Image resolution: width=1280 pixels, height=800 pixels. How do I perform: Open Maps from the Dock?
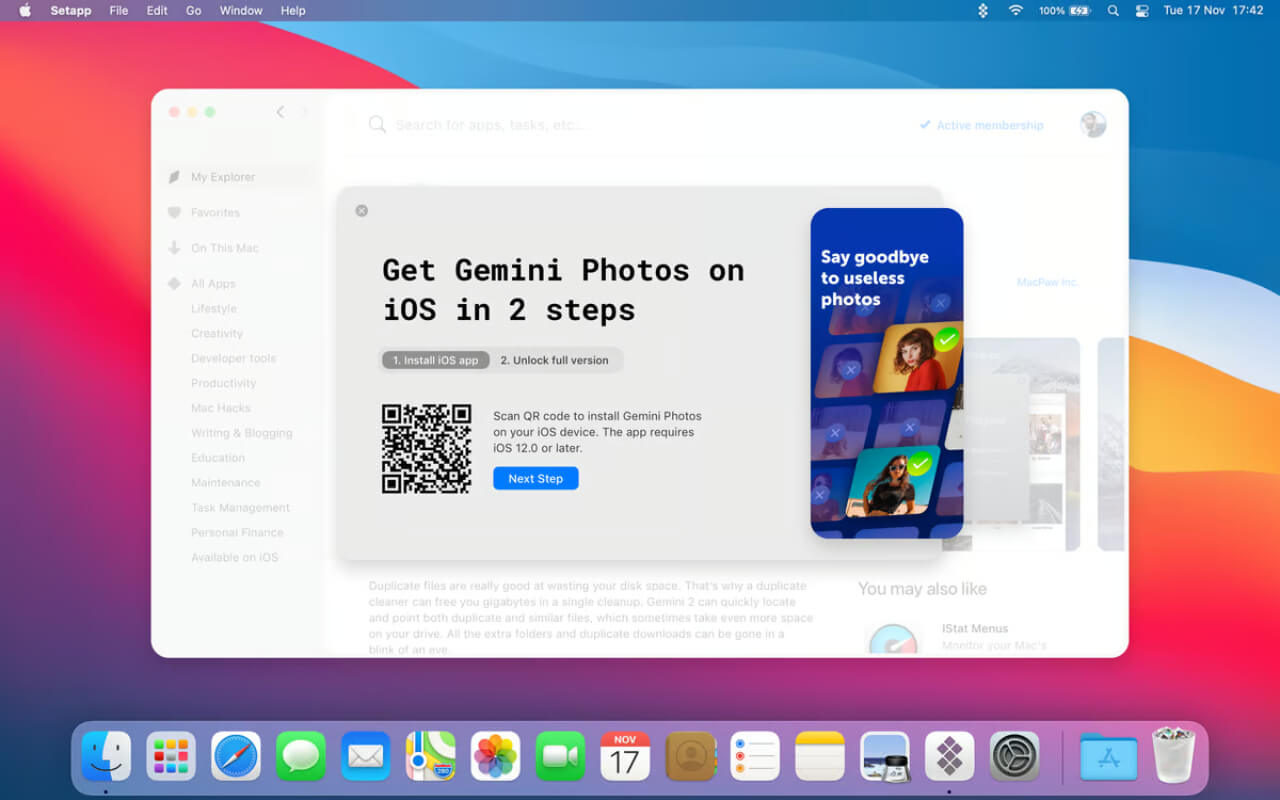coord(431,756)
